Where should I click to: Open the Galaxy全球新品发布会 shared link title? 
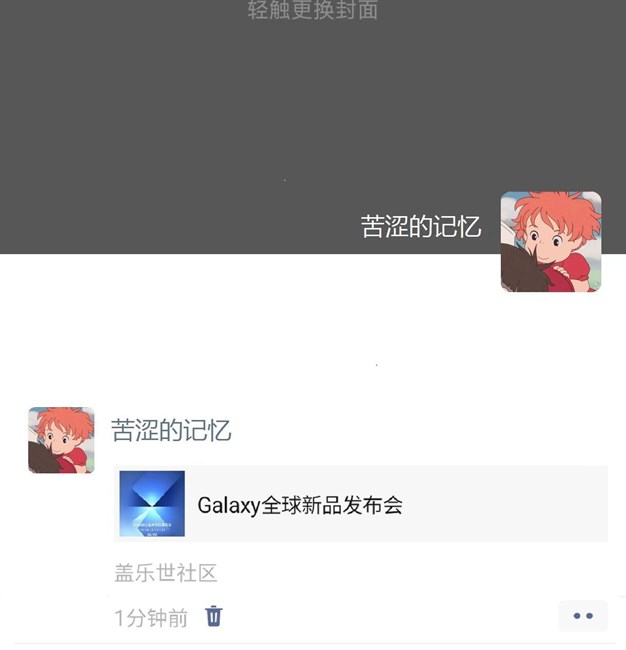point(300,505)
